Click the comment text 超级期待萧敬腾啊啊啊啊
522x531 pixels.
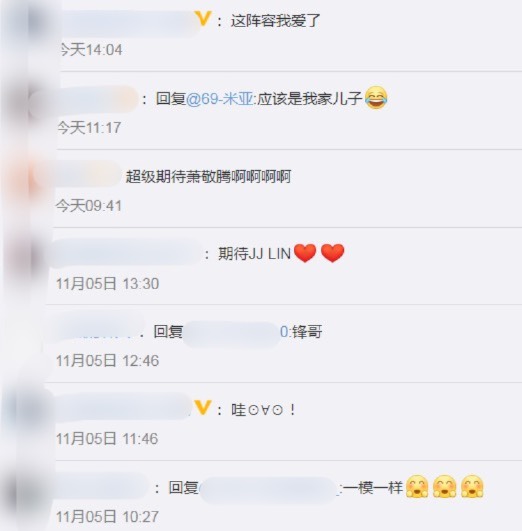pyautogui.click(x=208, y=176)
